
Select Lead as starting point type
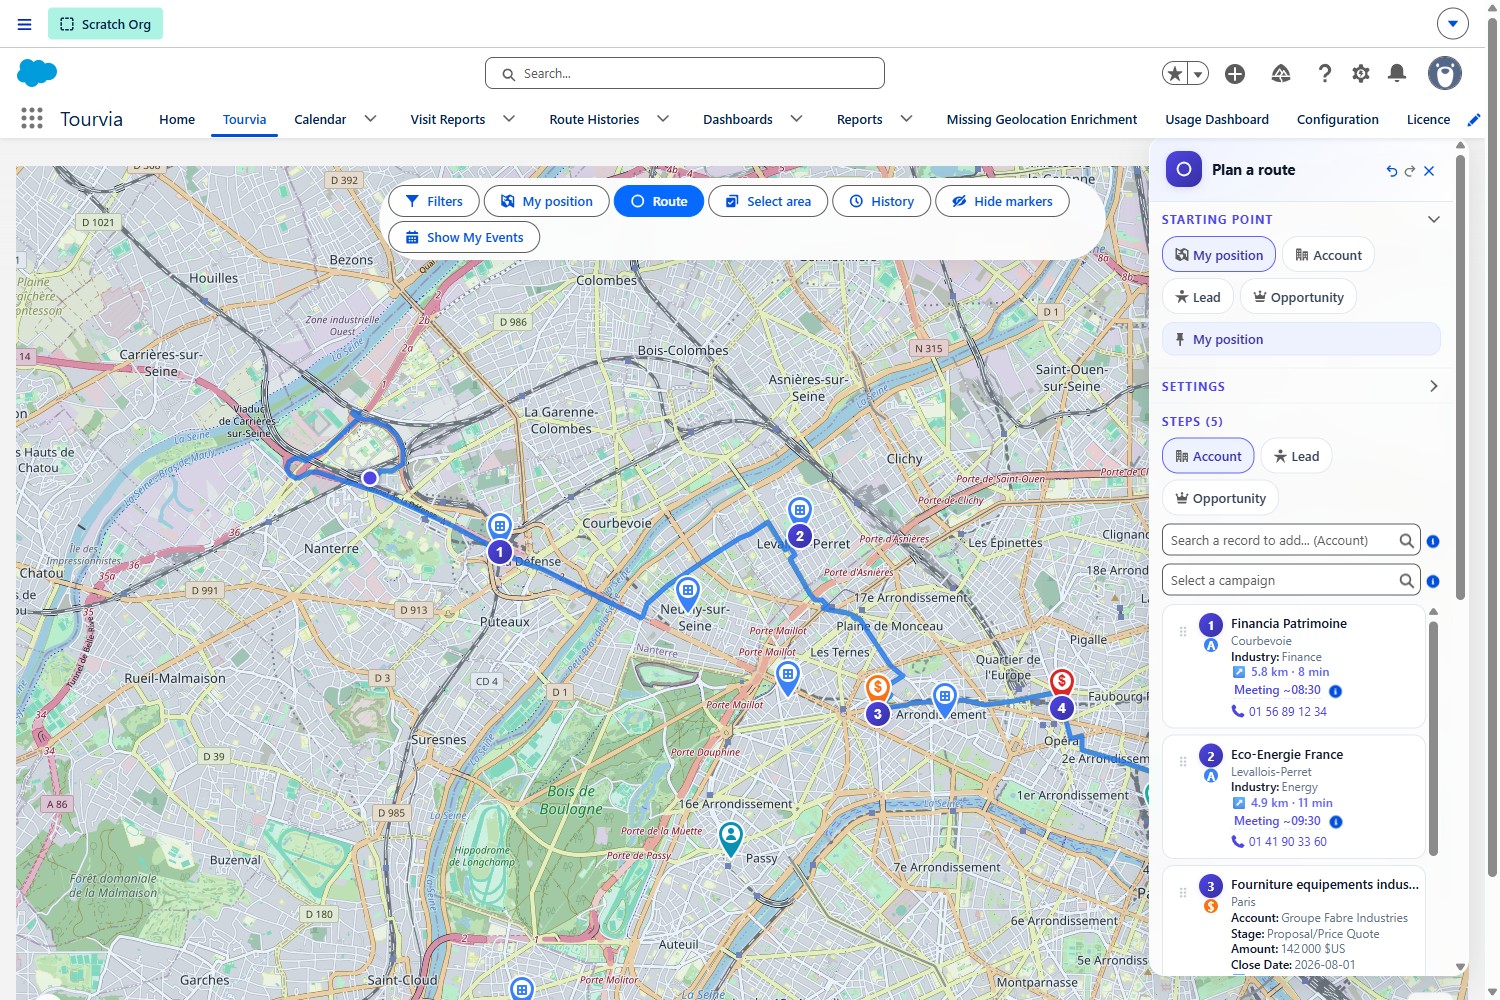pyautogui.click(x=1197, y=297)
